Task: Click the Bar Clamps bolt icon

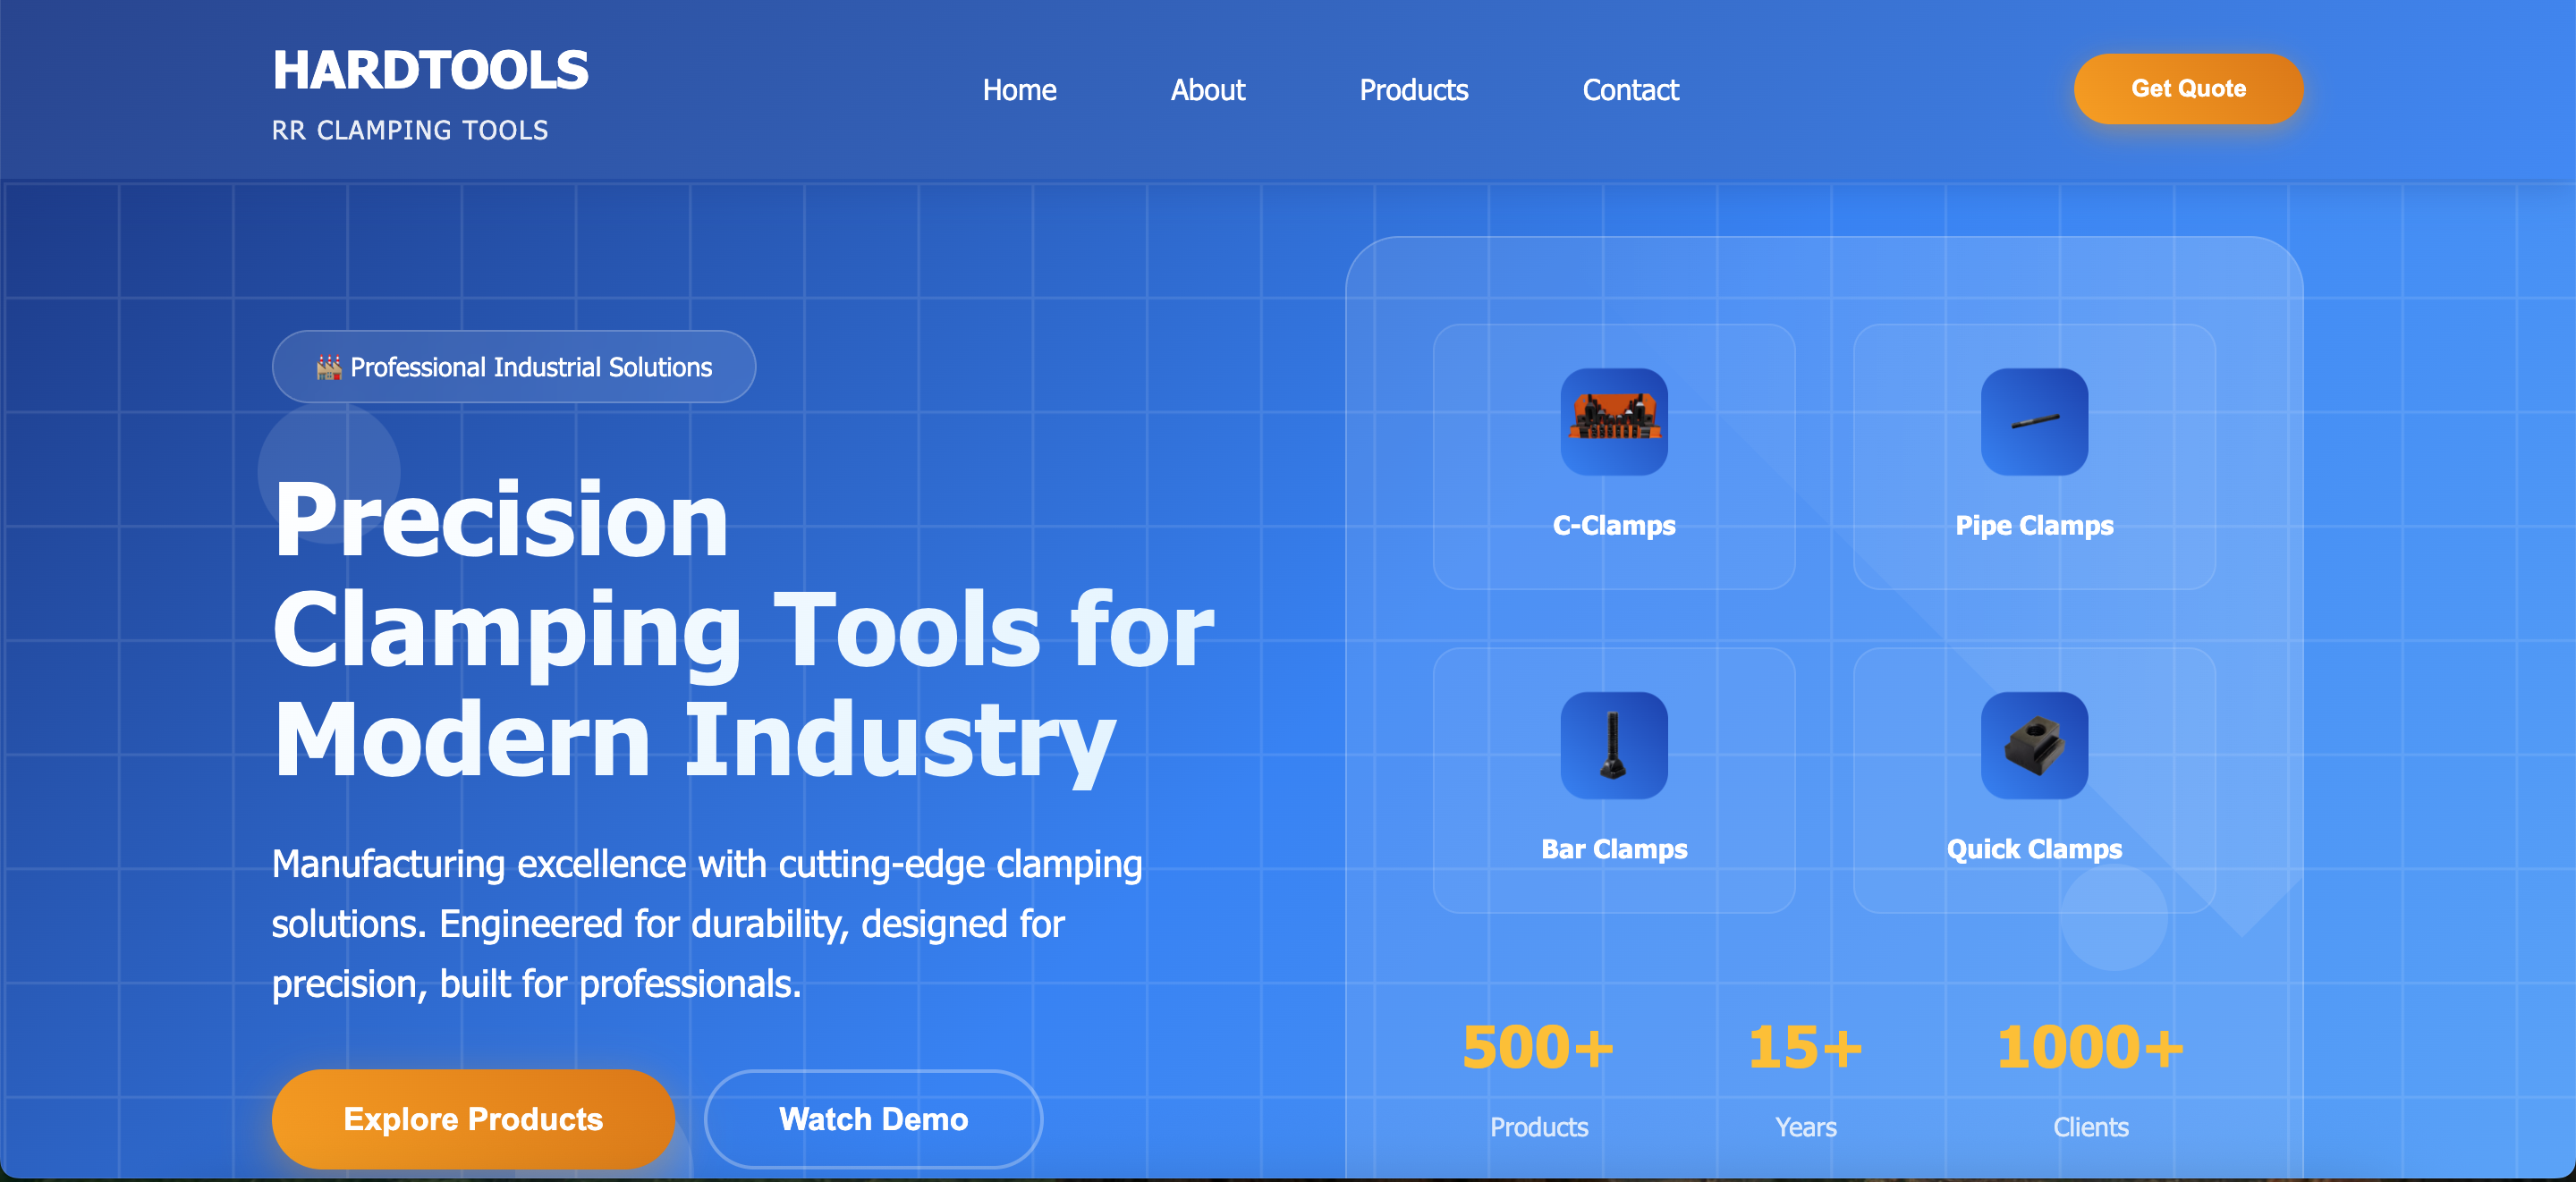Action: point(1613,745)
